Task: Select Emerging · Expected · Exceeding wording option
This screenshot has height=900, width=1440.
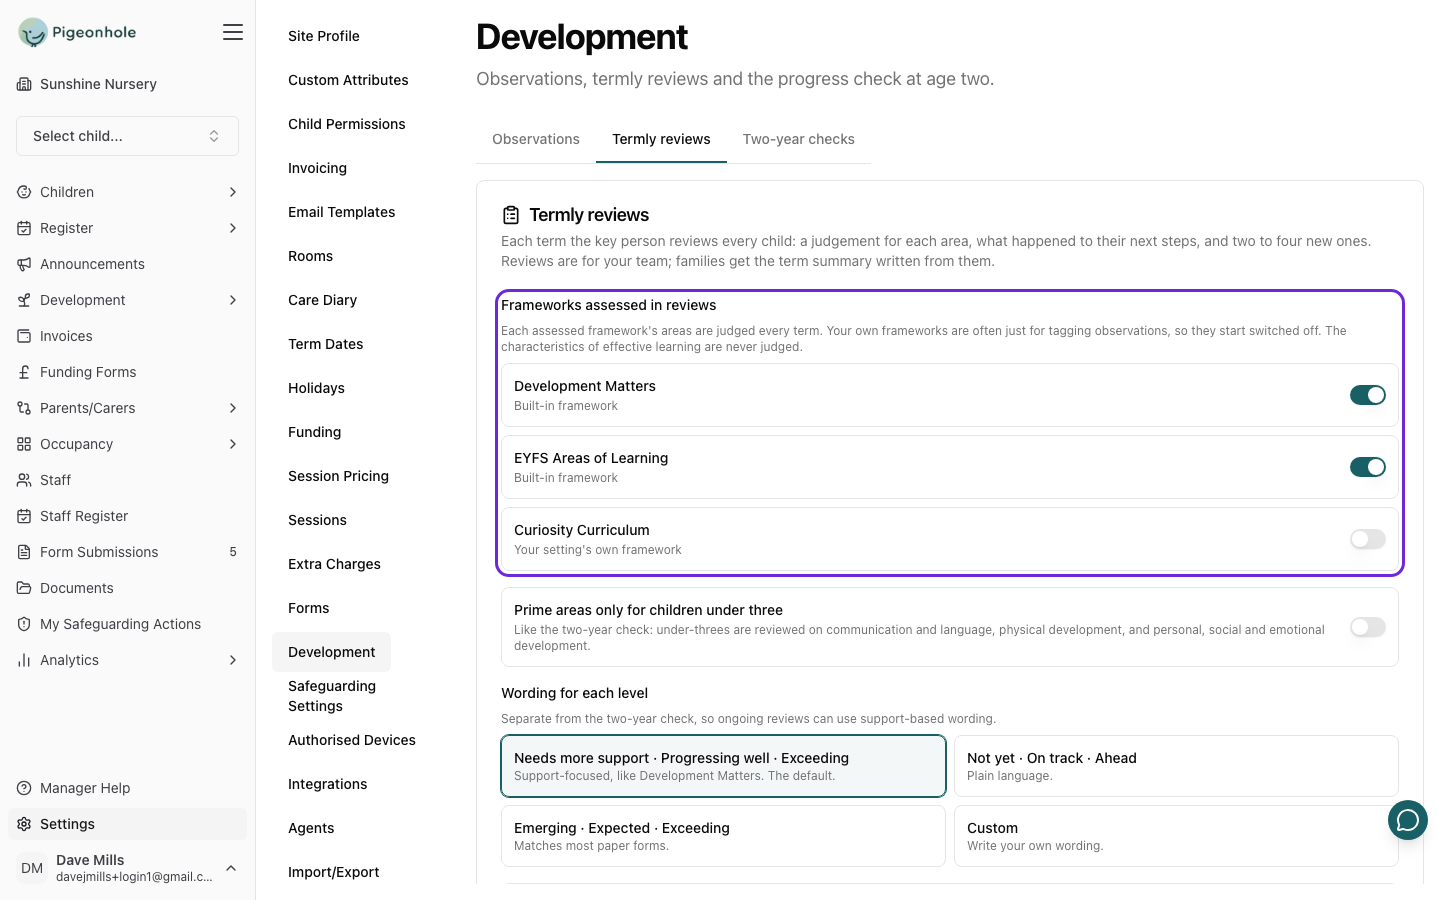Action: pos(723,836)
